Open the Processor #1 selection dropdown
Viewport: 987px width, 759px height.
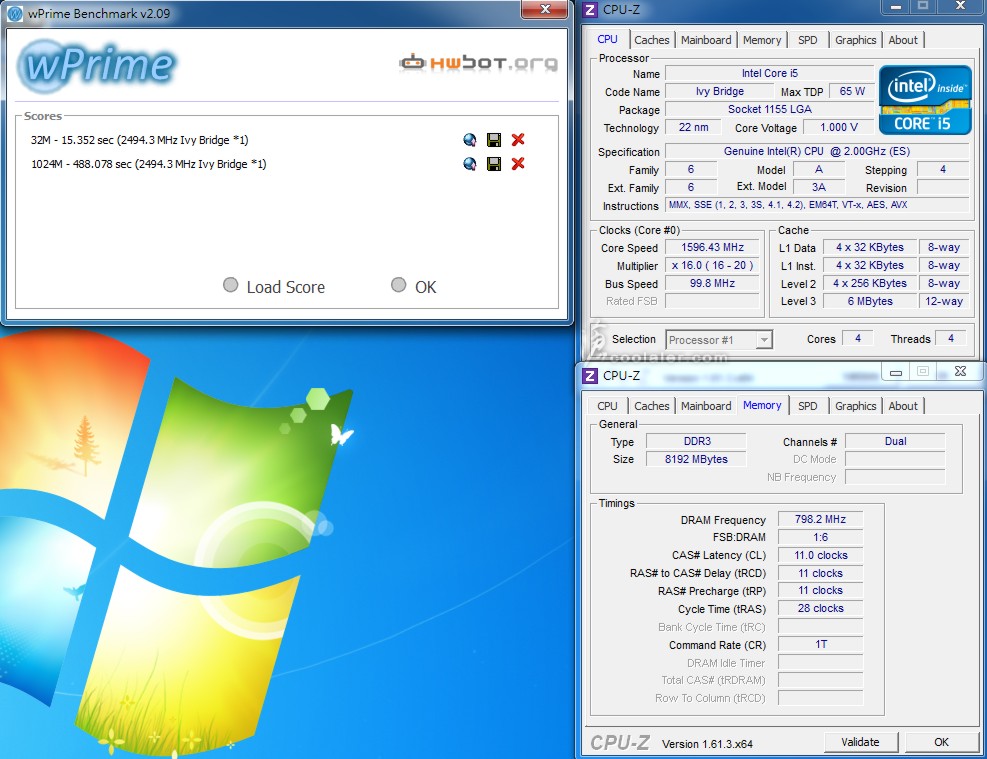pyautogui.click(x=719, y=340)
